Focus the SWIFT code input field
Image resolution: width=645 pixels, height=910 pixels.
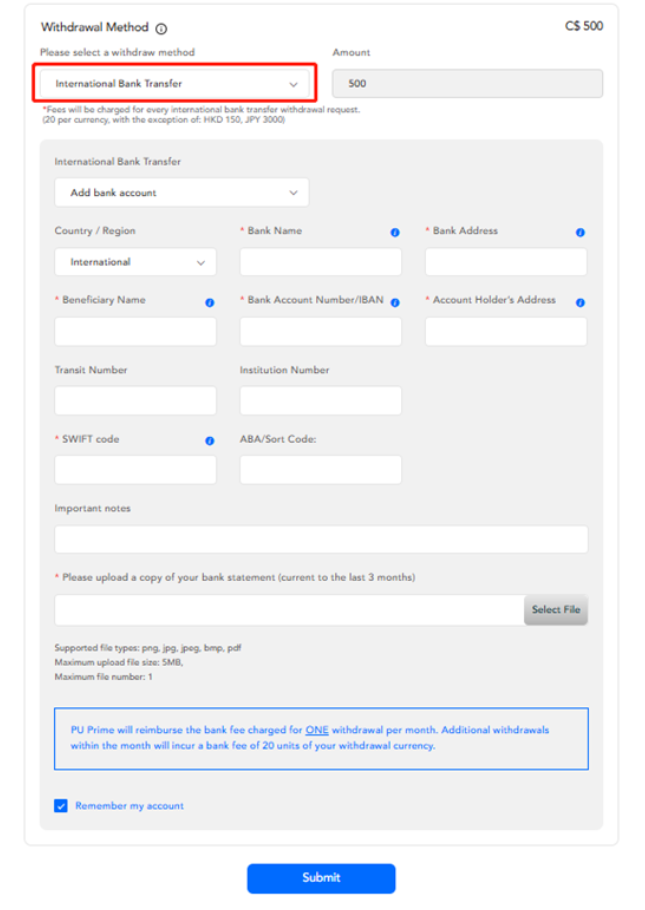(x=135, y=470)
